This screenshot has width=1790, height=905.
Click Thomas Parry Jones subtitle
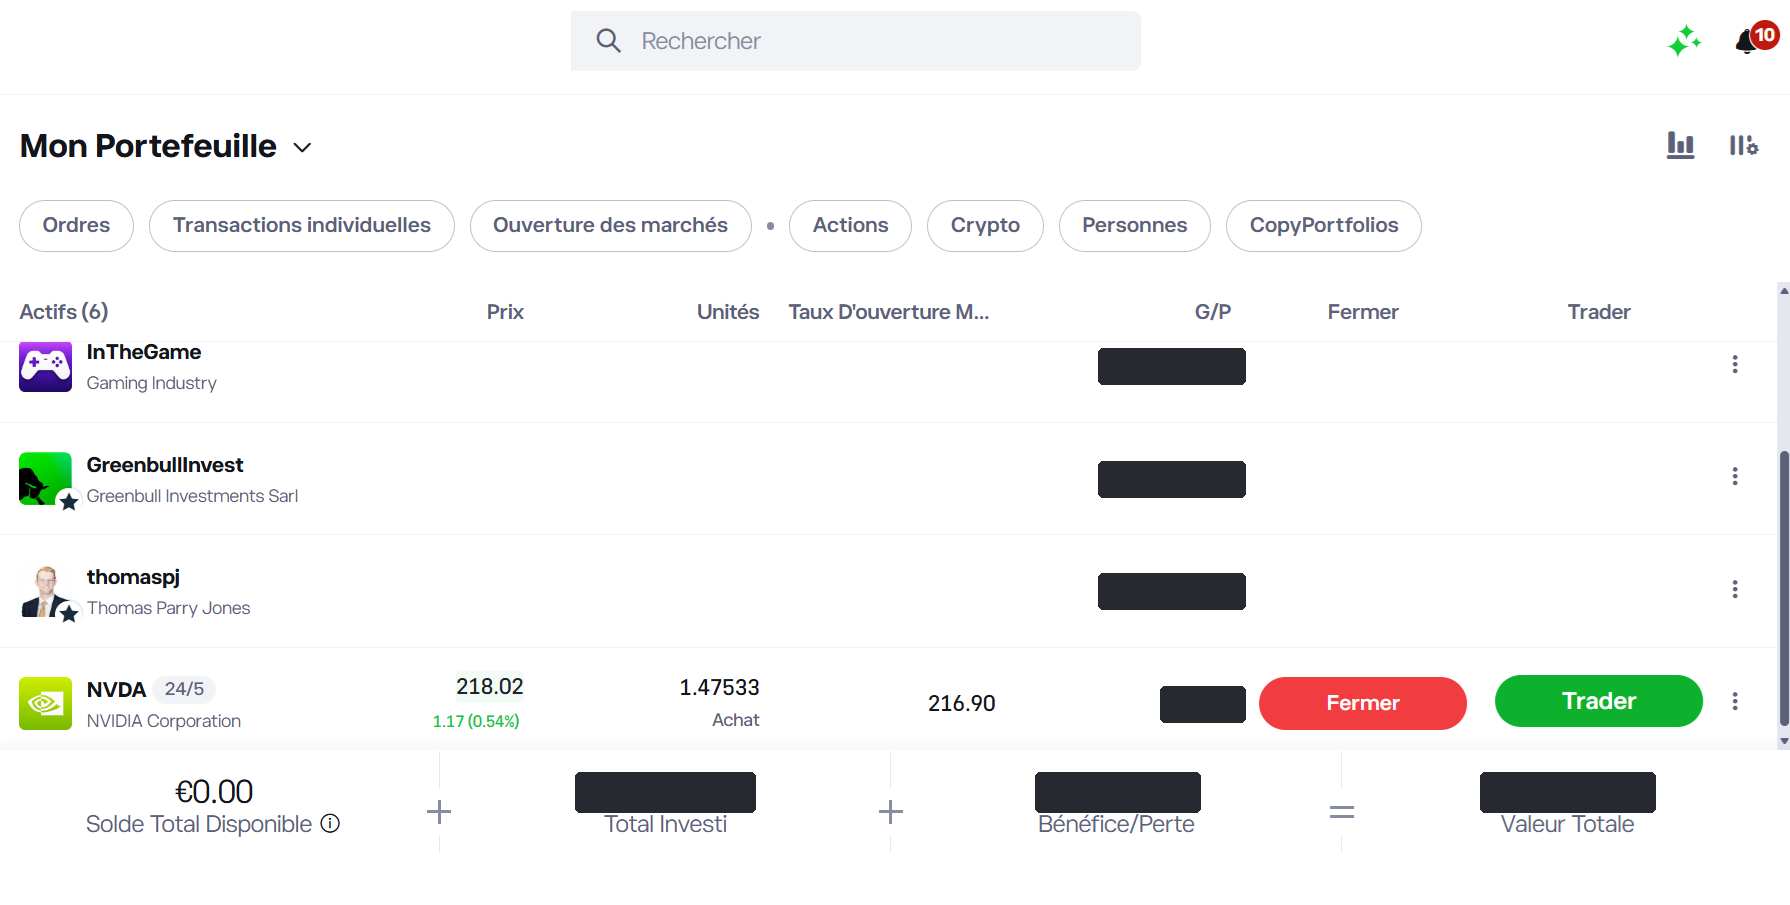[x=168, y=608]
